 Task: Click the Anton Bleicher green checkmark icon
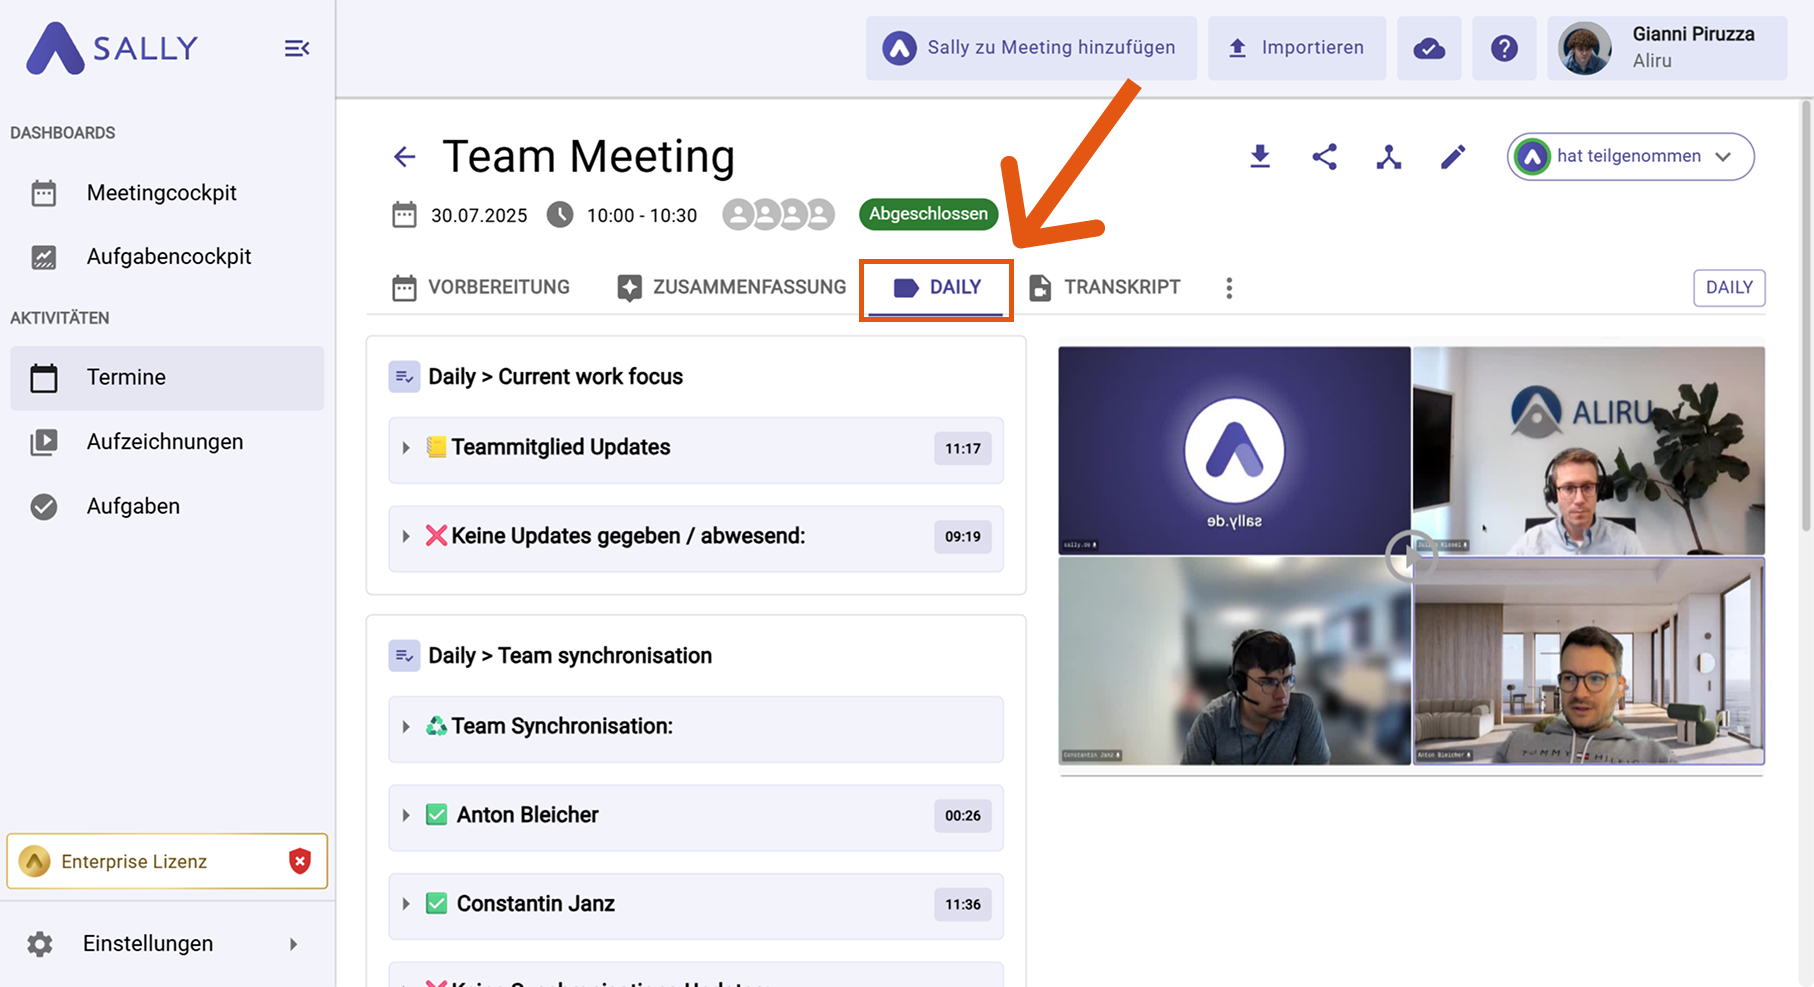[436, 815]
